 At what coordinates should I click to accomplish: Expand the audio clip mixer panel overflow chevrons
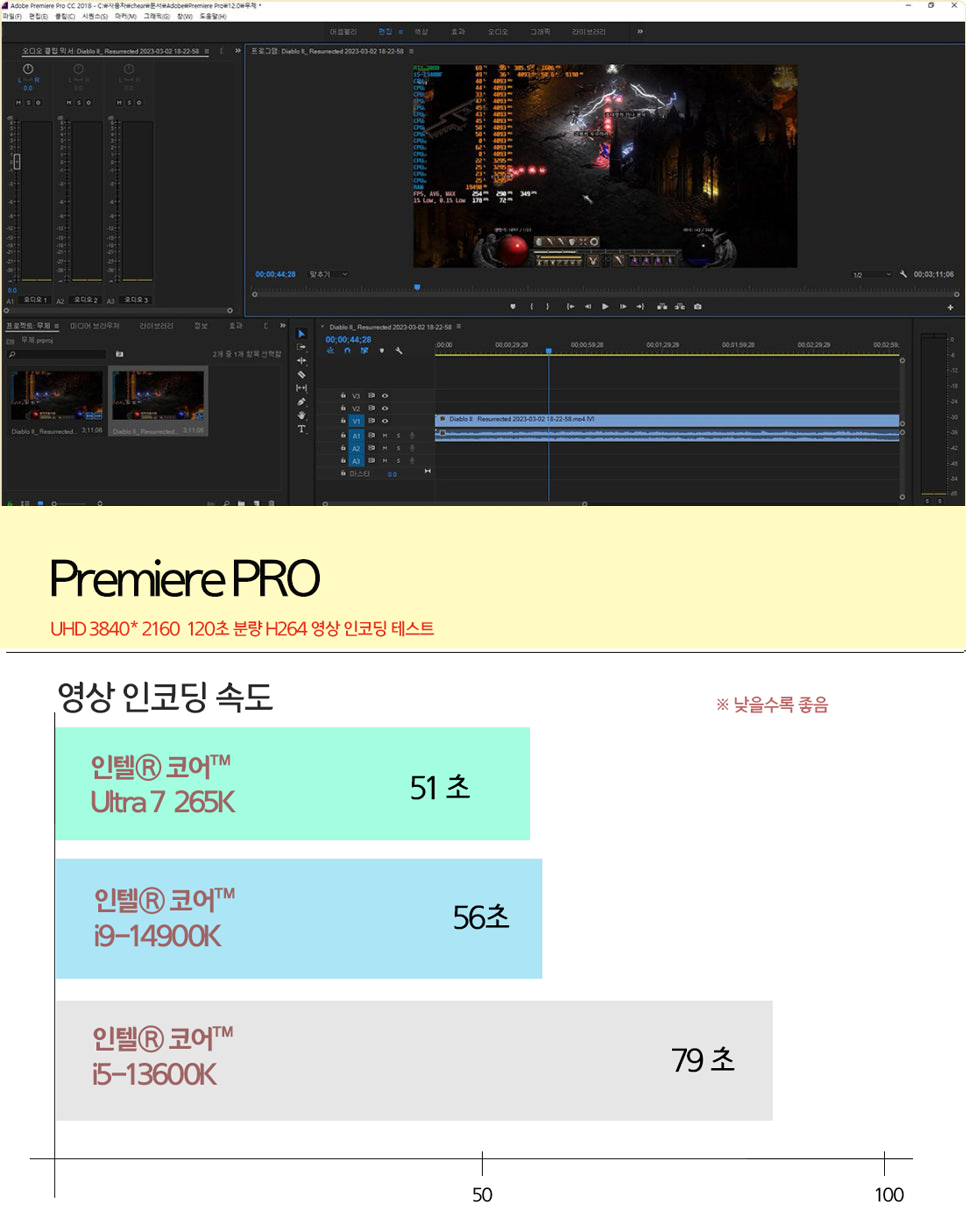pyautogui.click(x=237, y=49)
